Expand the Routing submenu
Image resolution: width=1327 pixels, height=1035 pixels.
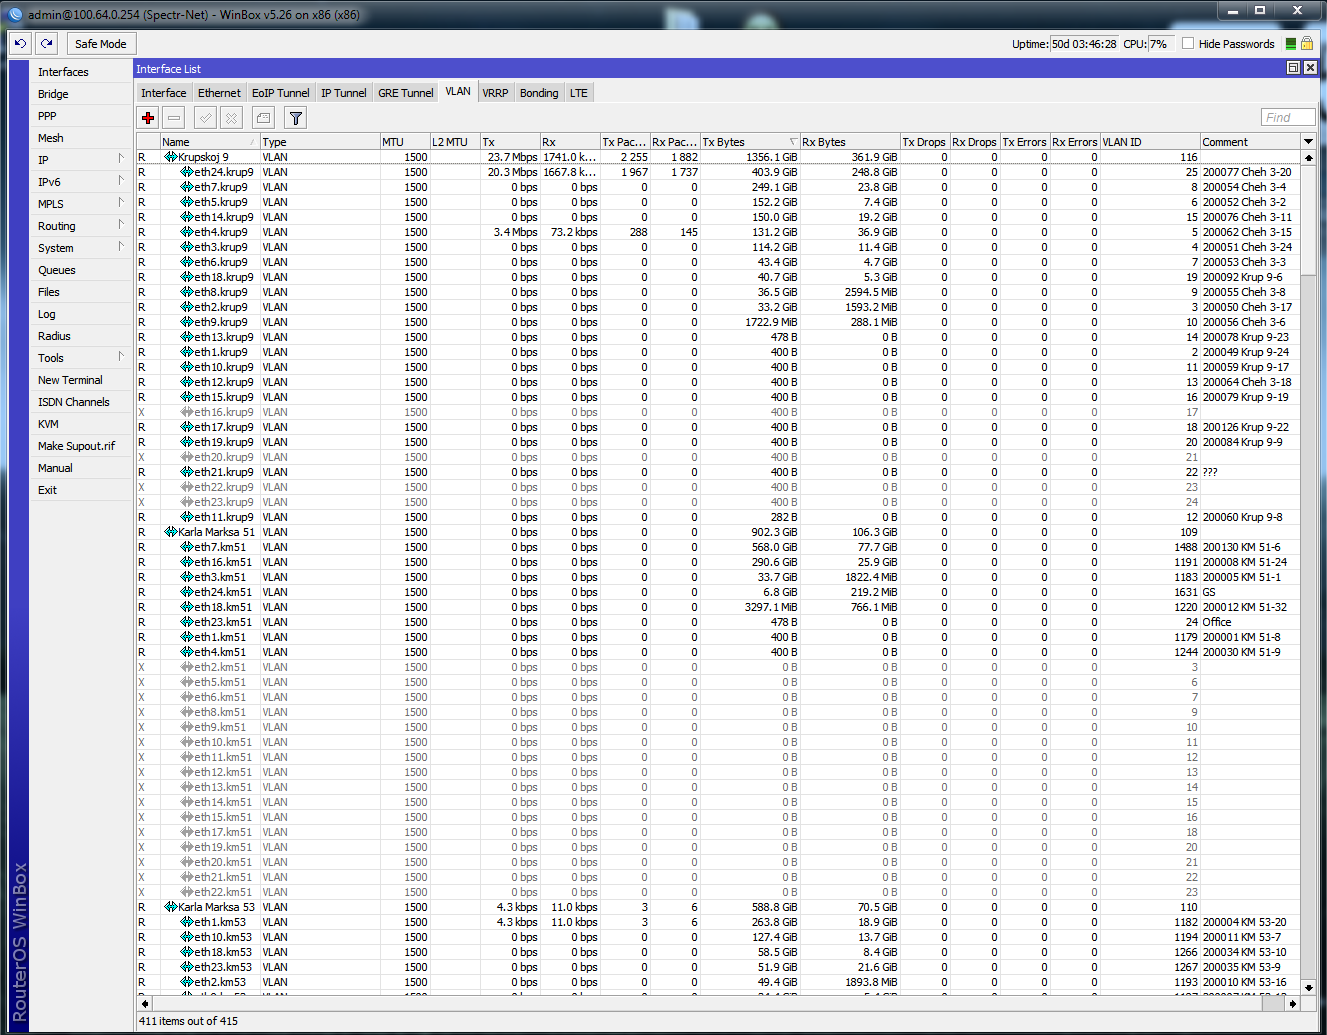pos(80,226)
